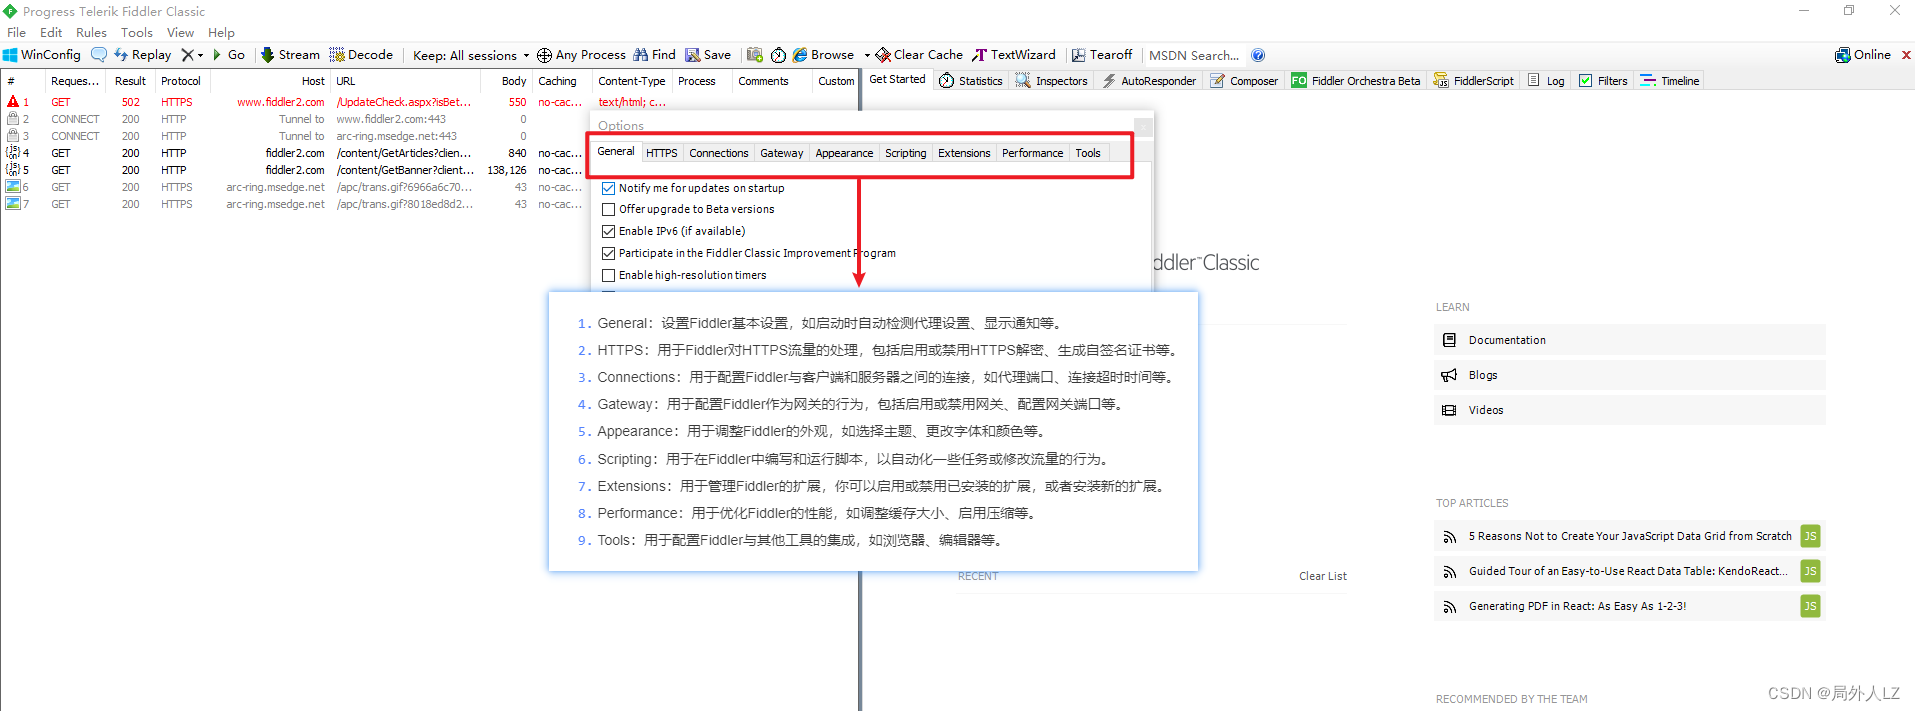Click the camera screenshot toolbar icon
The width and height of the screenshot is (1915, 711).
[x=755, y=55]
